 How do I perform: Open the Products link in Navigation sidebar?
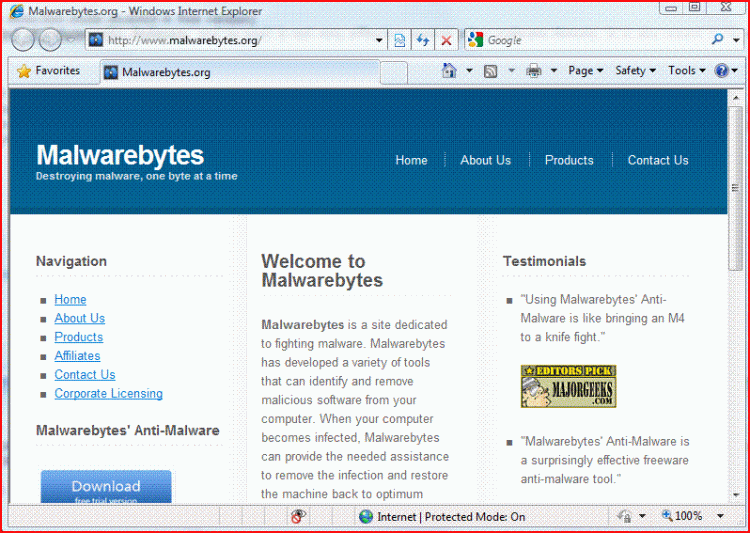tap(78, 337)
